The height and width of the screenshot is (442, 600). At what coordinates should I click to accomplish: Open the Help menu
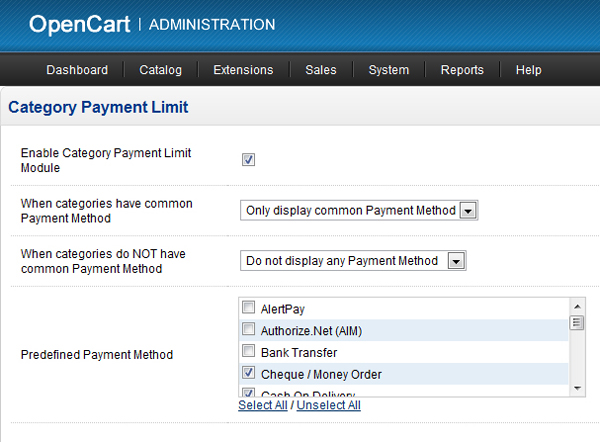pos(528,70)
